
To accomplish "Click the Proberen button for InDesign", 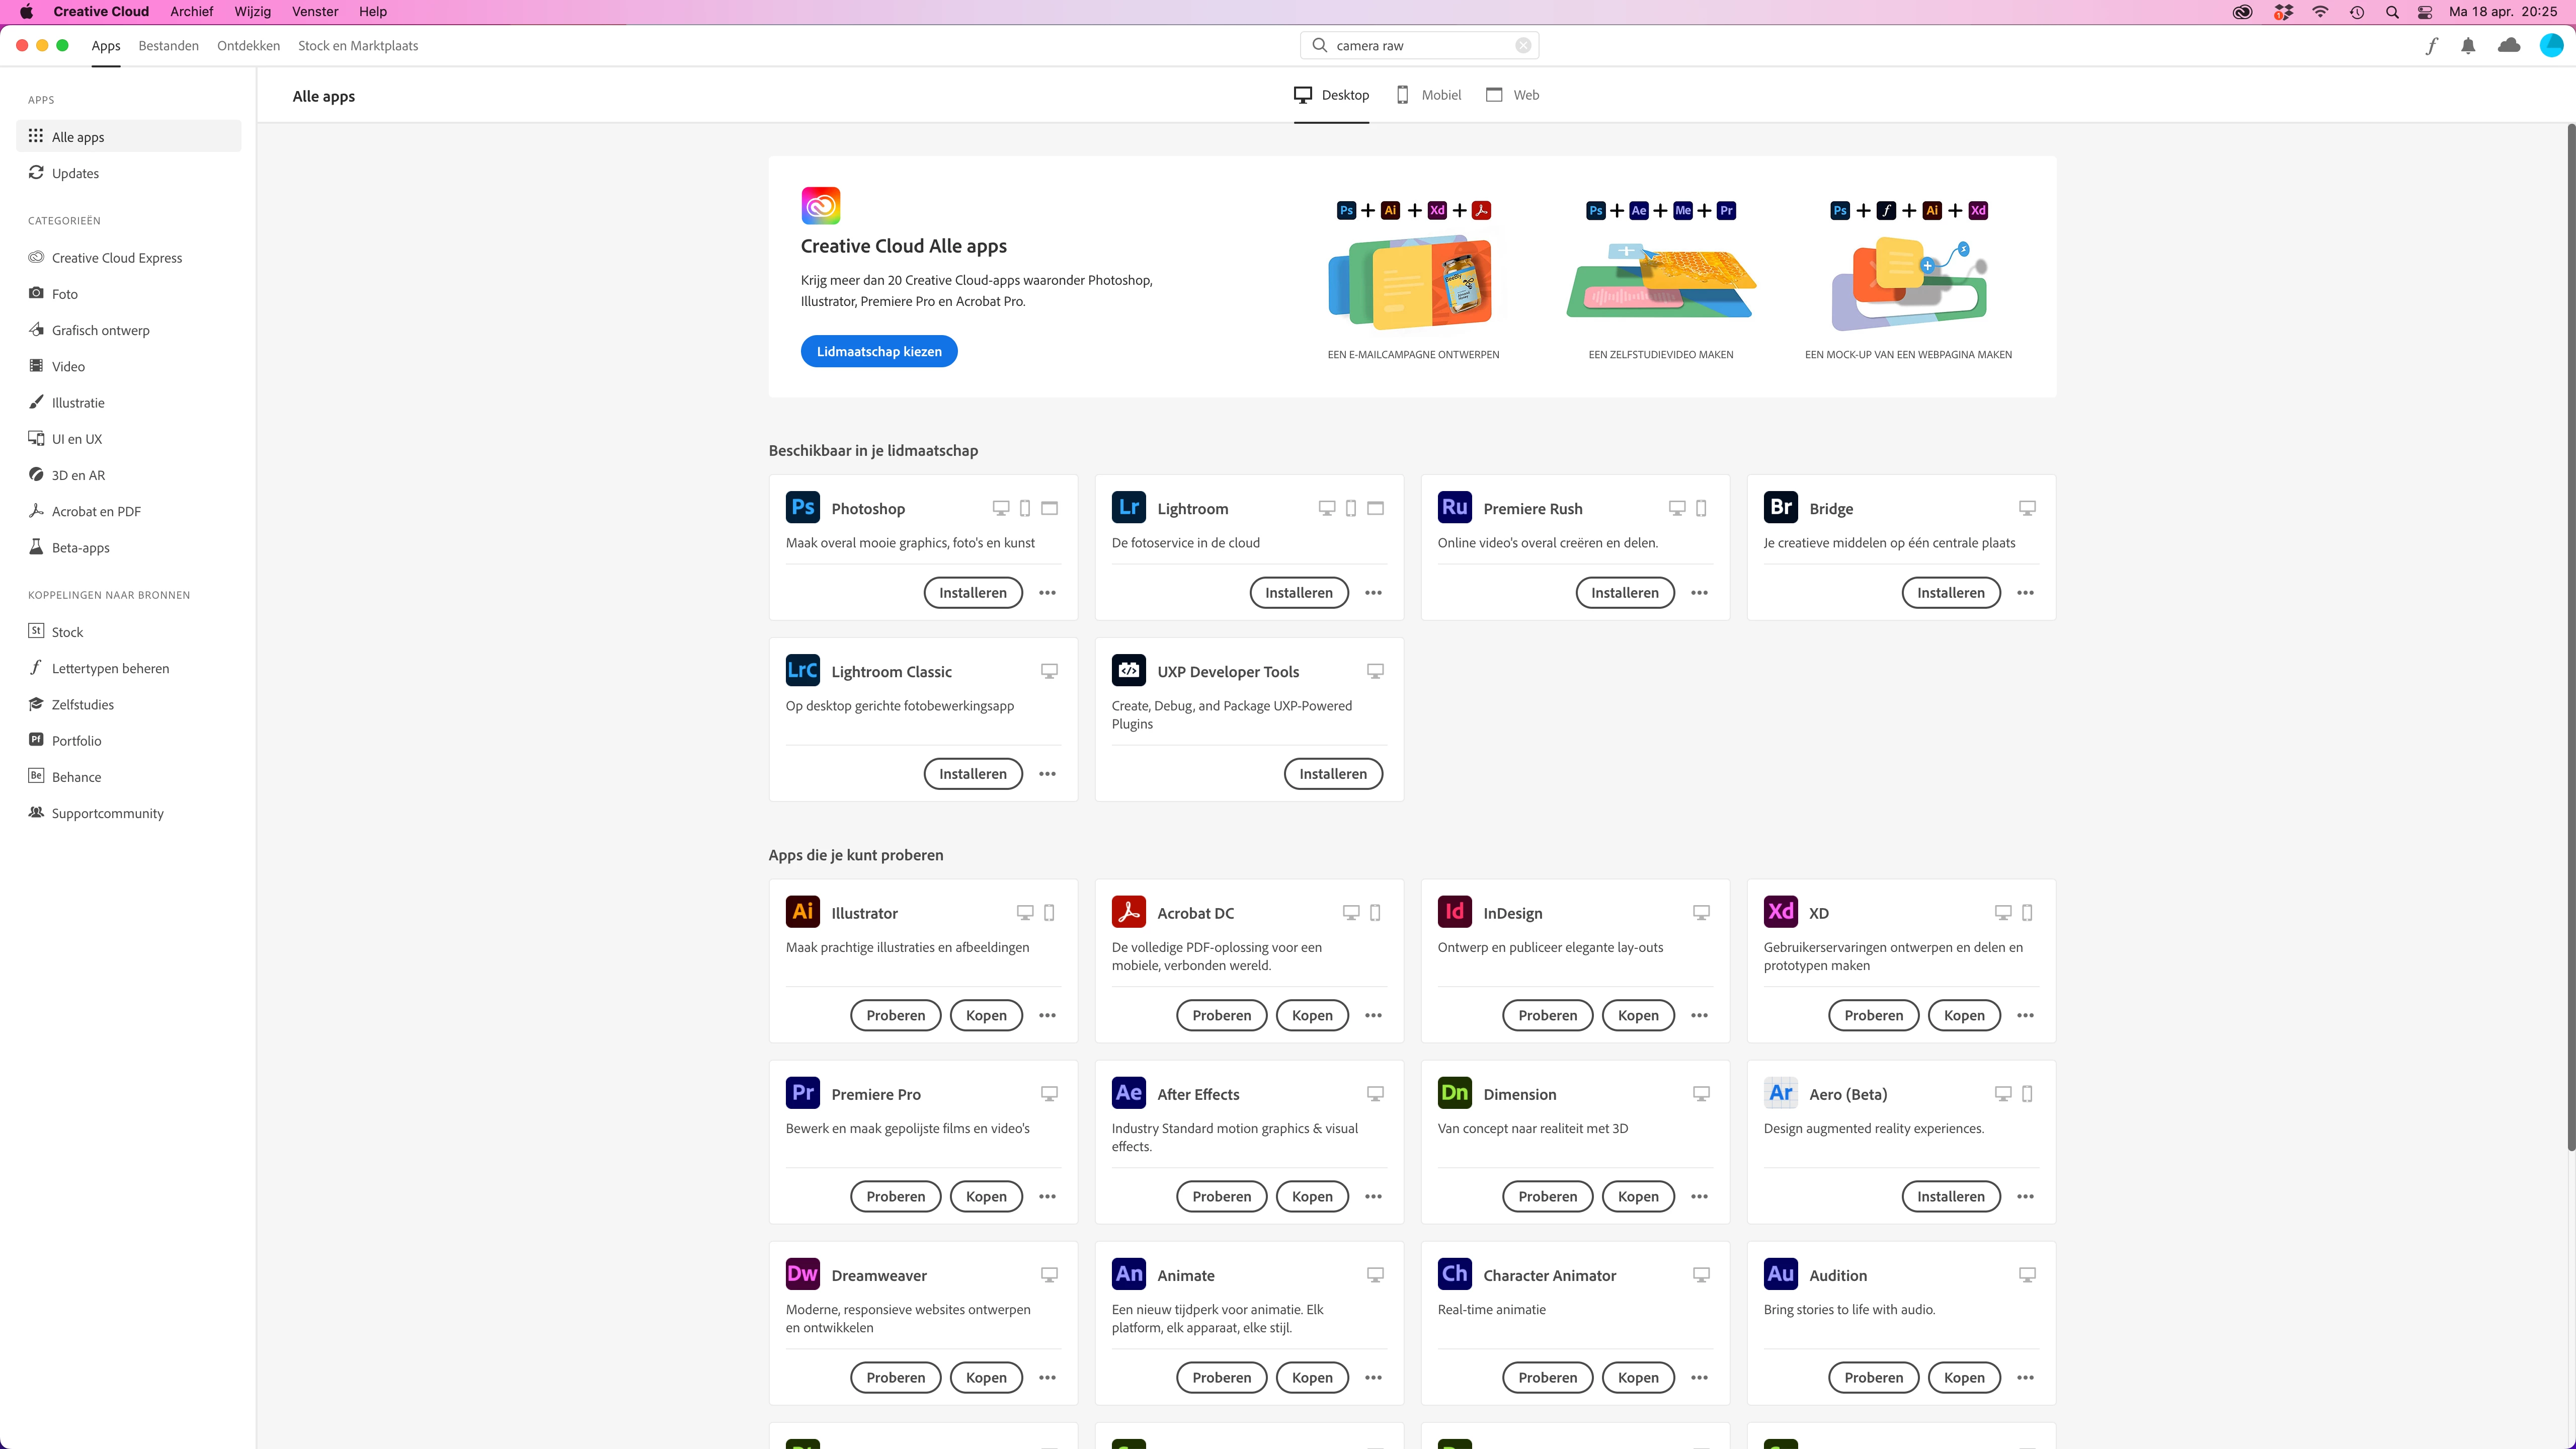I will coord(1547,1016).
